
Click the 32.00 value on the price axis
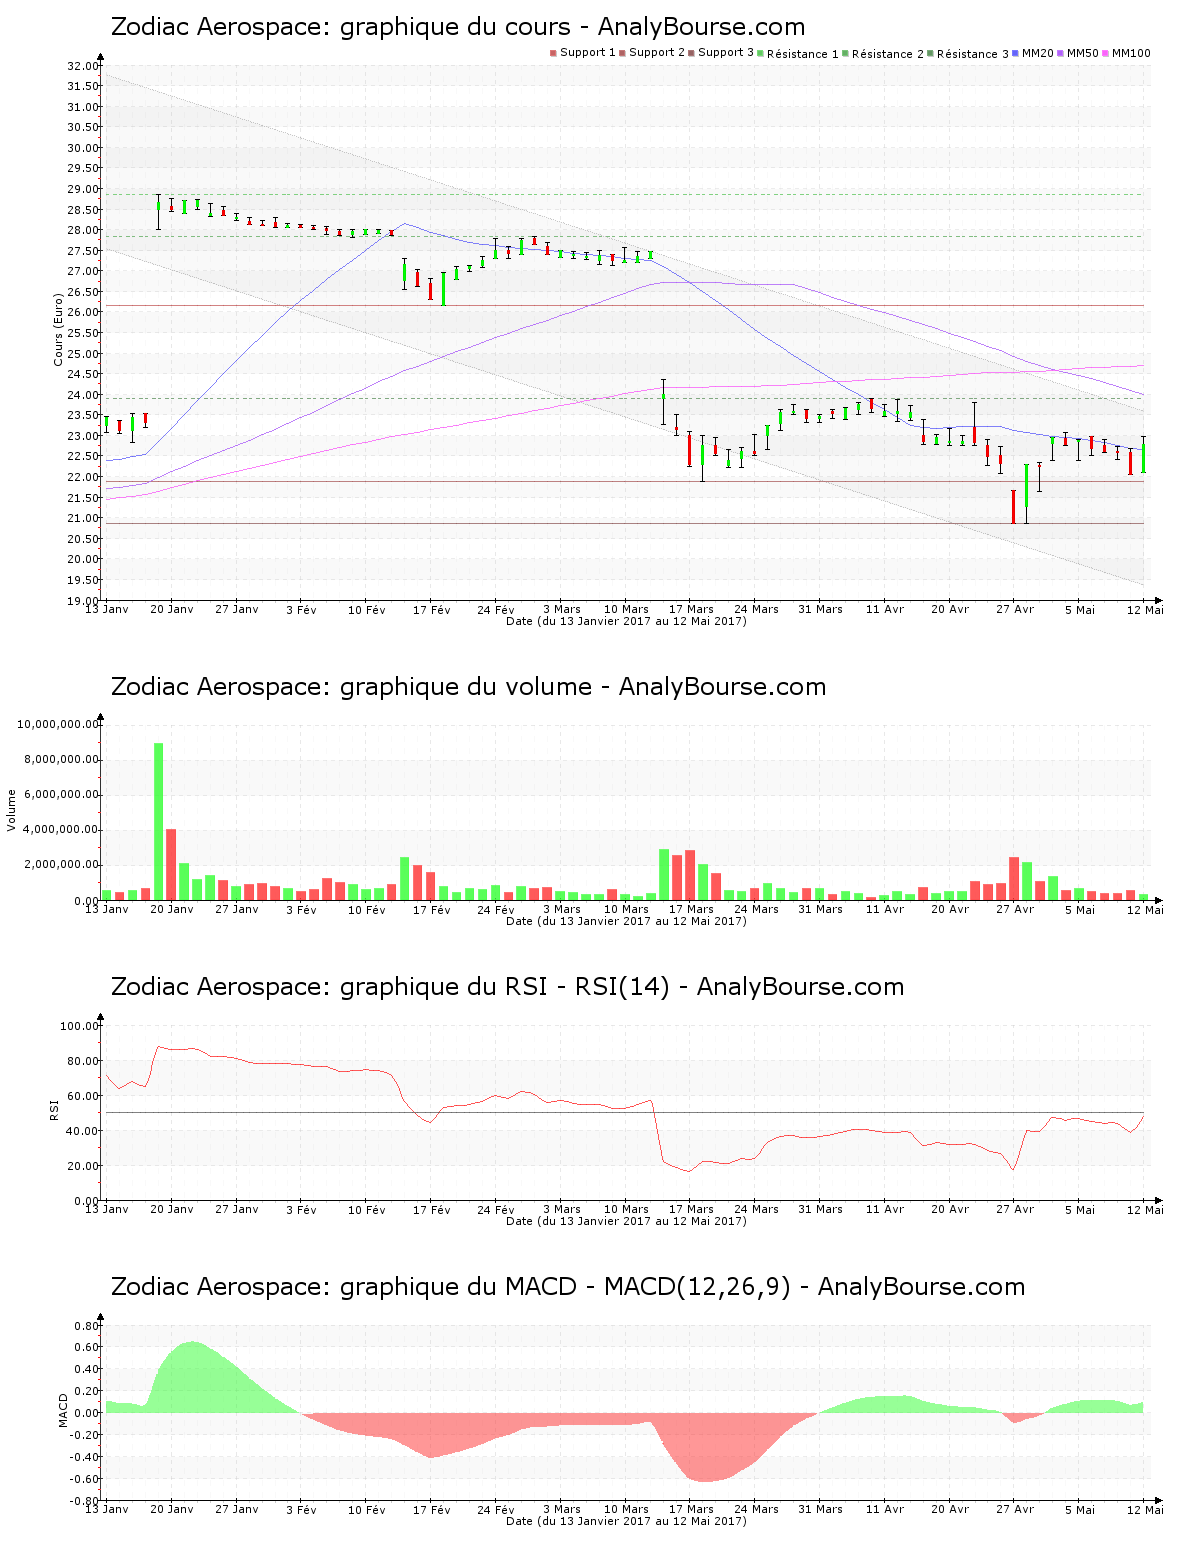click(83, 66)
